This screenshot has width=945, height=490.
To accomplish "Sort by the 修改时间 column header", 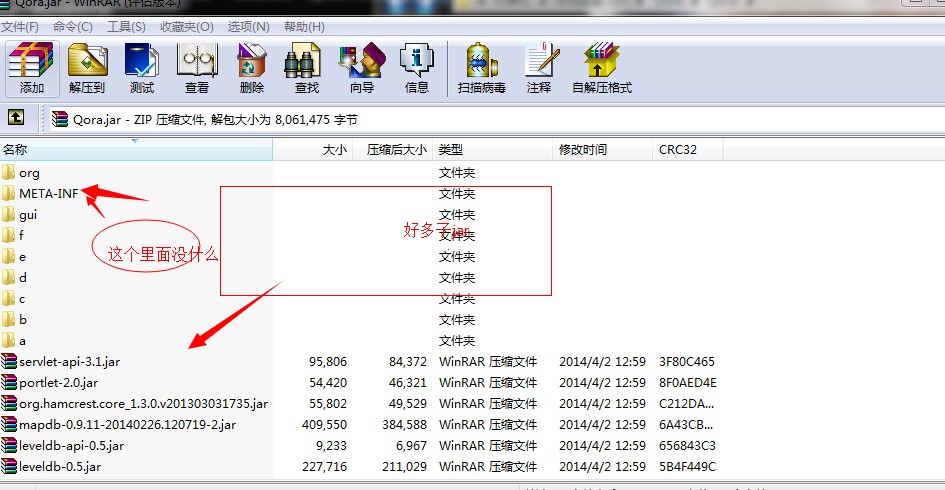I will point(602,149).
